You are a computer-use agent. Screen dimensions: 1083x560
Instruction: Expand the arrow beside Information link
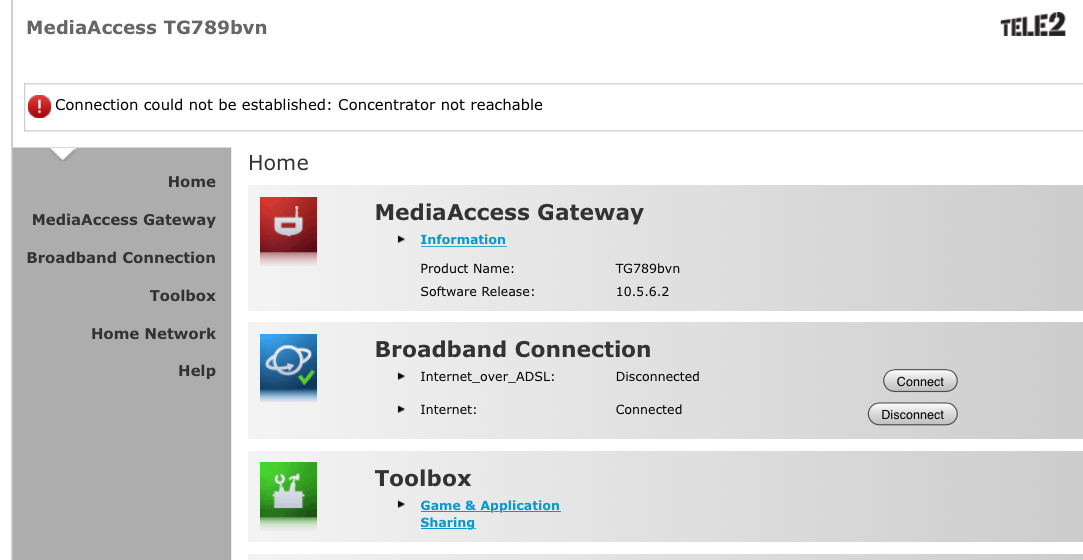tap(401, 239)
